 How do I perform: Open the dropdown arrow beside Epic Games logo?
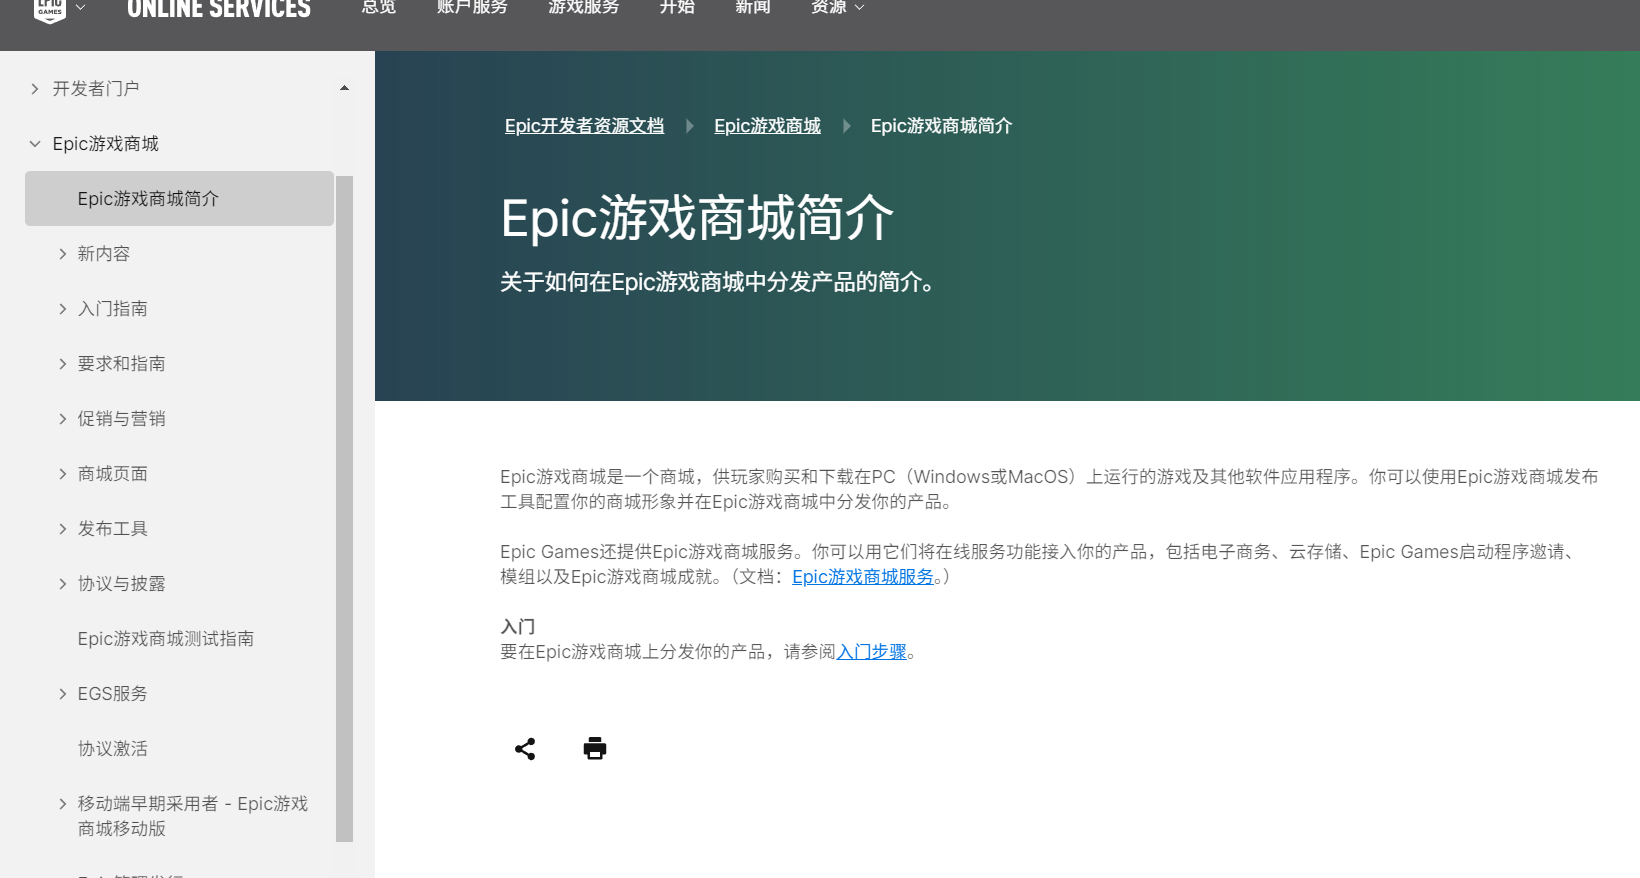click(81, 8)
